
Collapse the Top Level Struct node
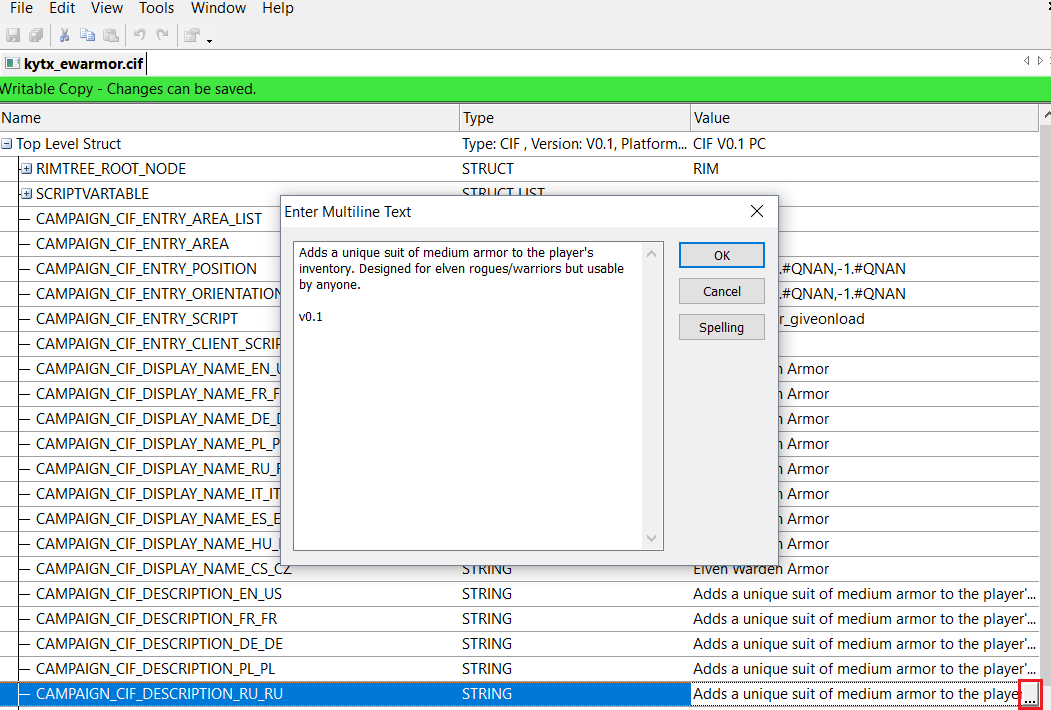[x=7, y=143]
